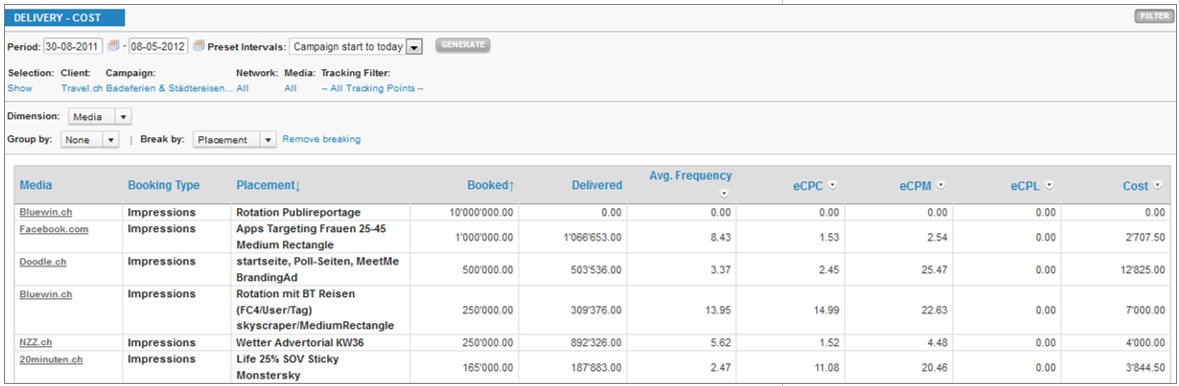Click the Filter button
The height and width of the screenshot is (386, 1179).
point(1153,16)
